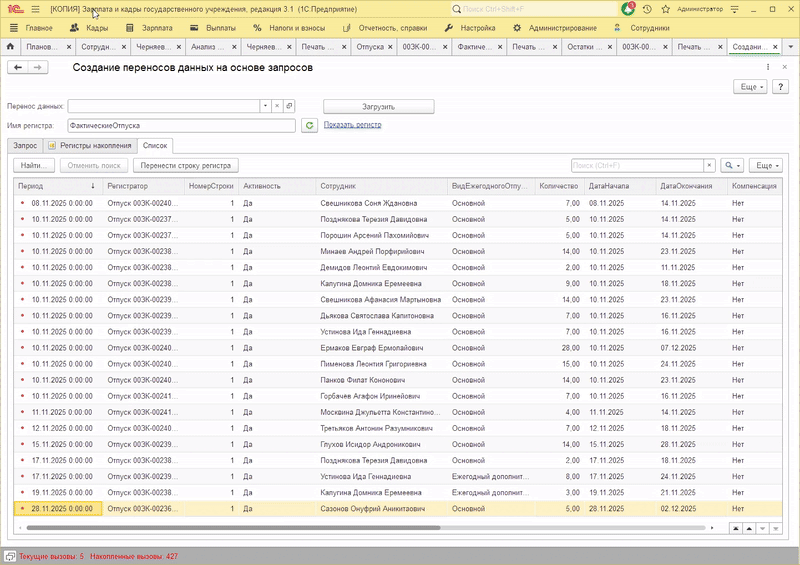Image resolution: width=800 pixels, height=565 pixels.
Task: Open the three-dot form options menu
Action: (768, 67)
